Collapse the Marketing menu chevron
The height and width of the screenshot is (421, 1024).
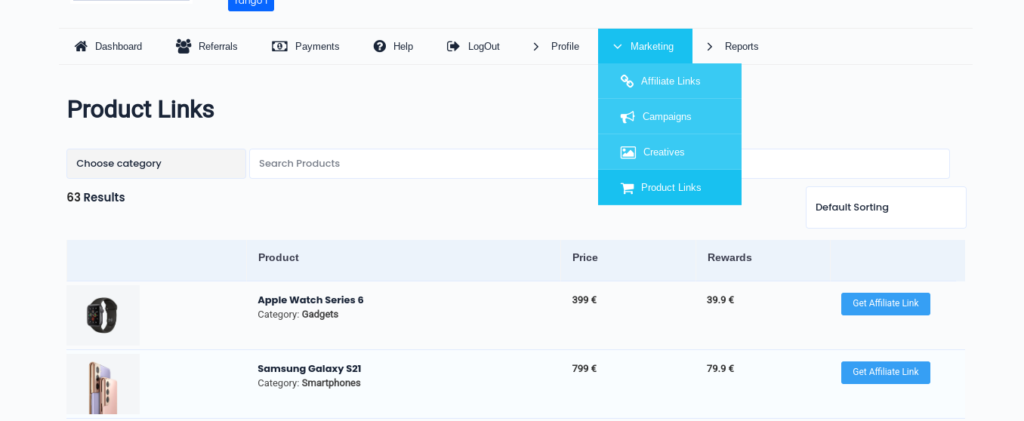(x=617, y=46)
